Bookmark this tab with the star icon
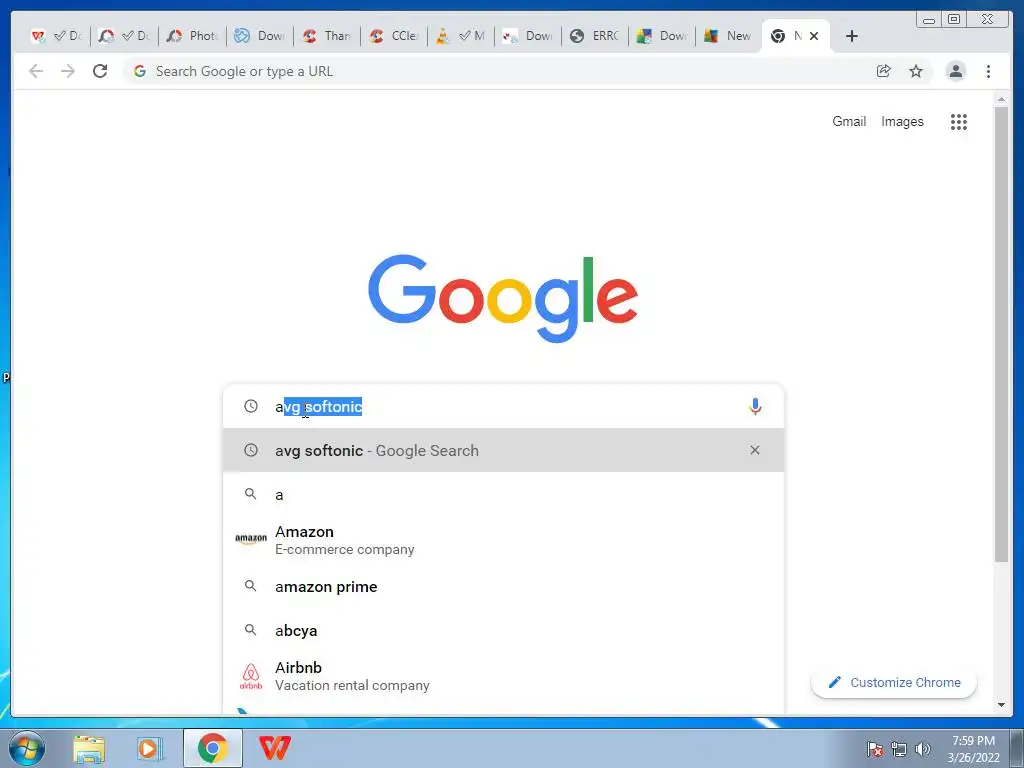Screen dimensions: 1024x768 click(x=916, y=71)
